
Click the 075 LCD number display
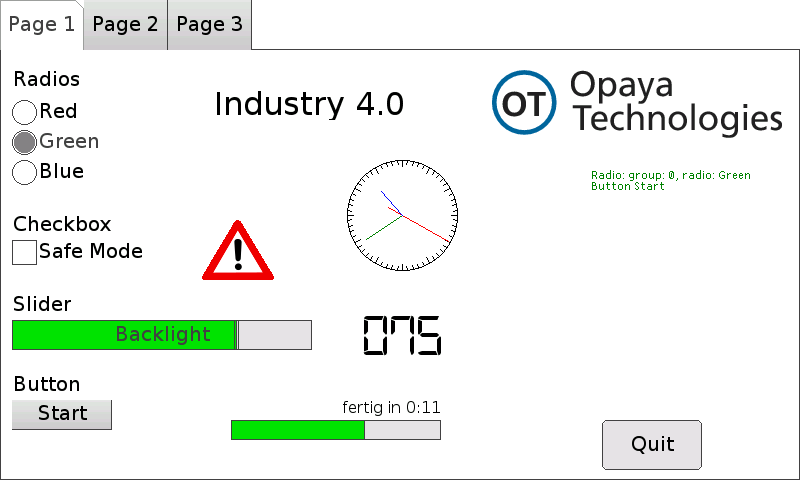click(402, 335)
